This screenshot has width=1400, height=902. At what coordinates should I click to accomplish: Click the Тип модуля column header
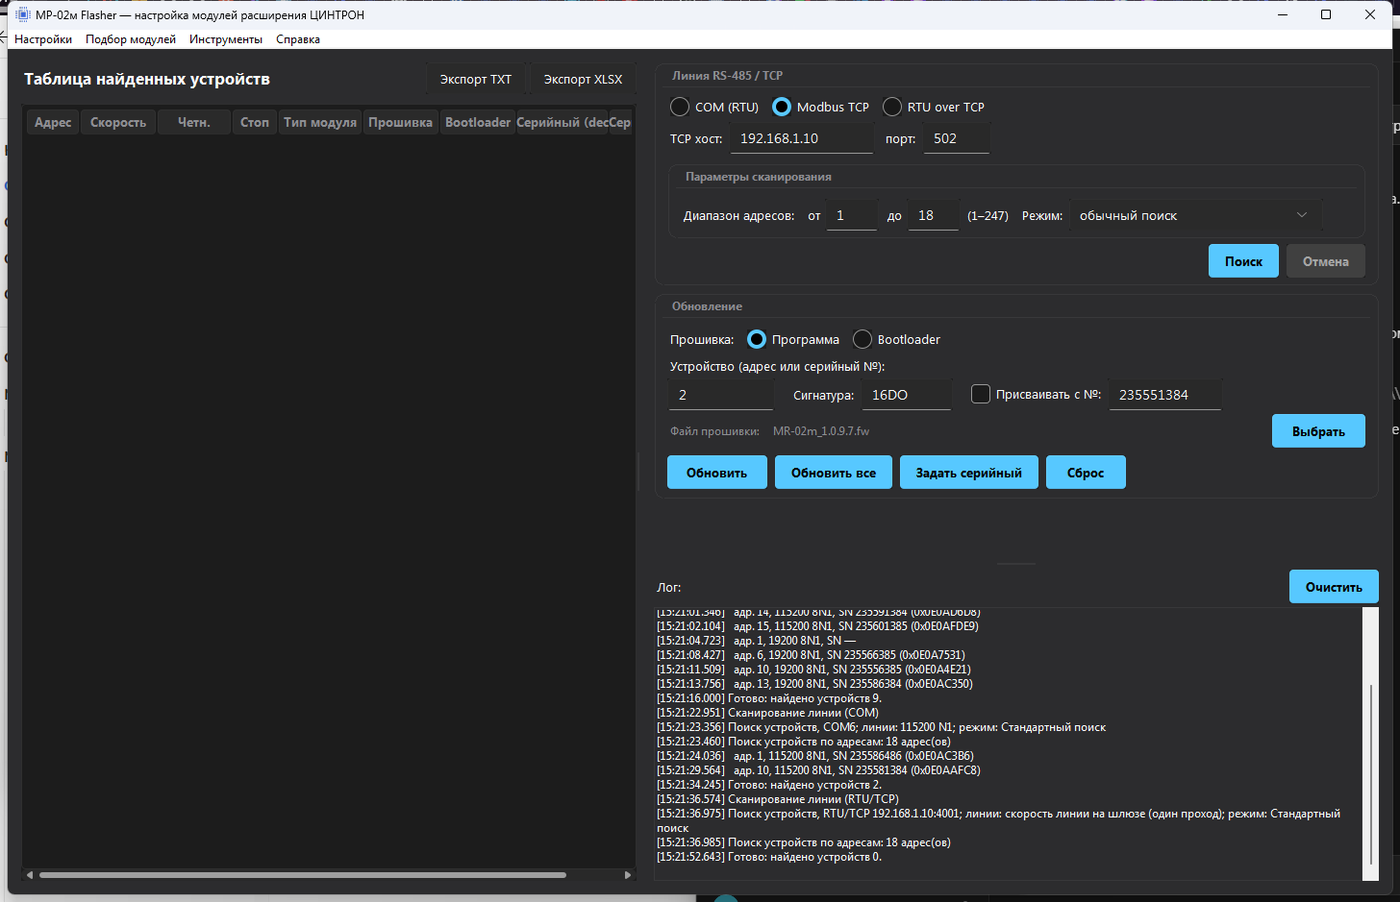pyautogui.click(x=320, y=122)
